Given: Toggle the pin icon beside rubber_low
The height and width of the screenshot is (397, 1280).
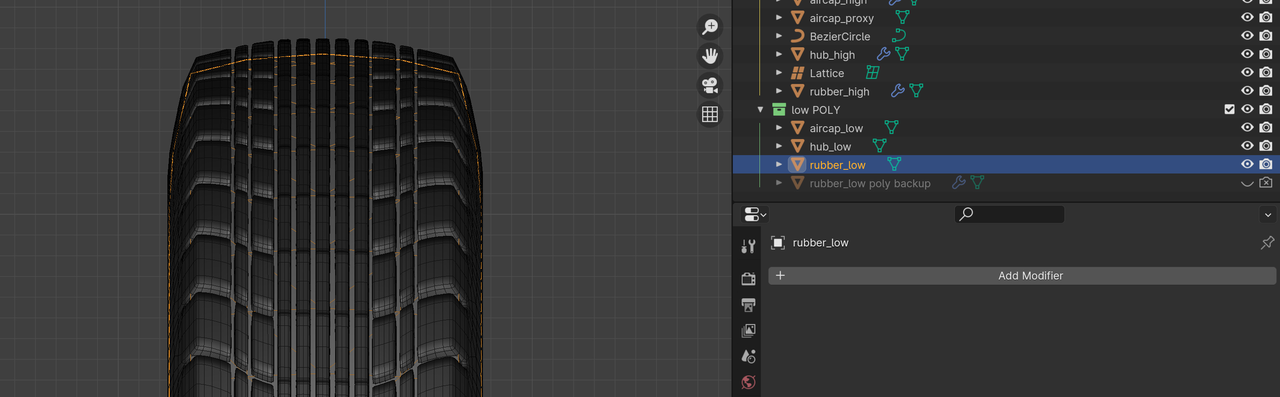Looking at the screenshot, I should point(1267,242).
